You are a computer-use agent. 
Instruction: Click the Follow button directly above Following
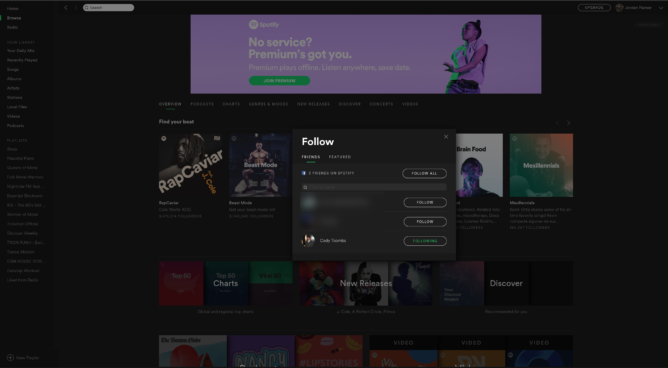tap(425, 222)
